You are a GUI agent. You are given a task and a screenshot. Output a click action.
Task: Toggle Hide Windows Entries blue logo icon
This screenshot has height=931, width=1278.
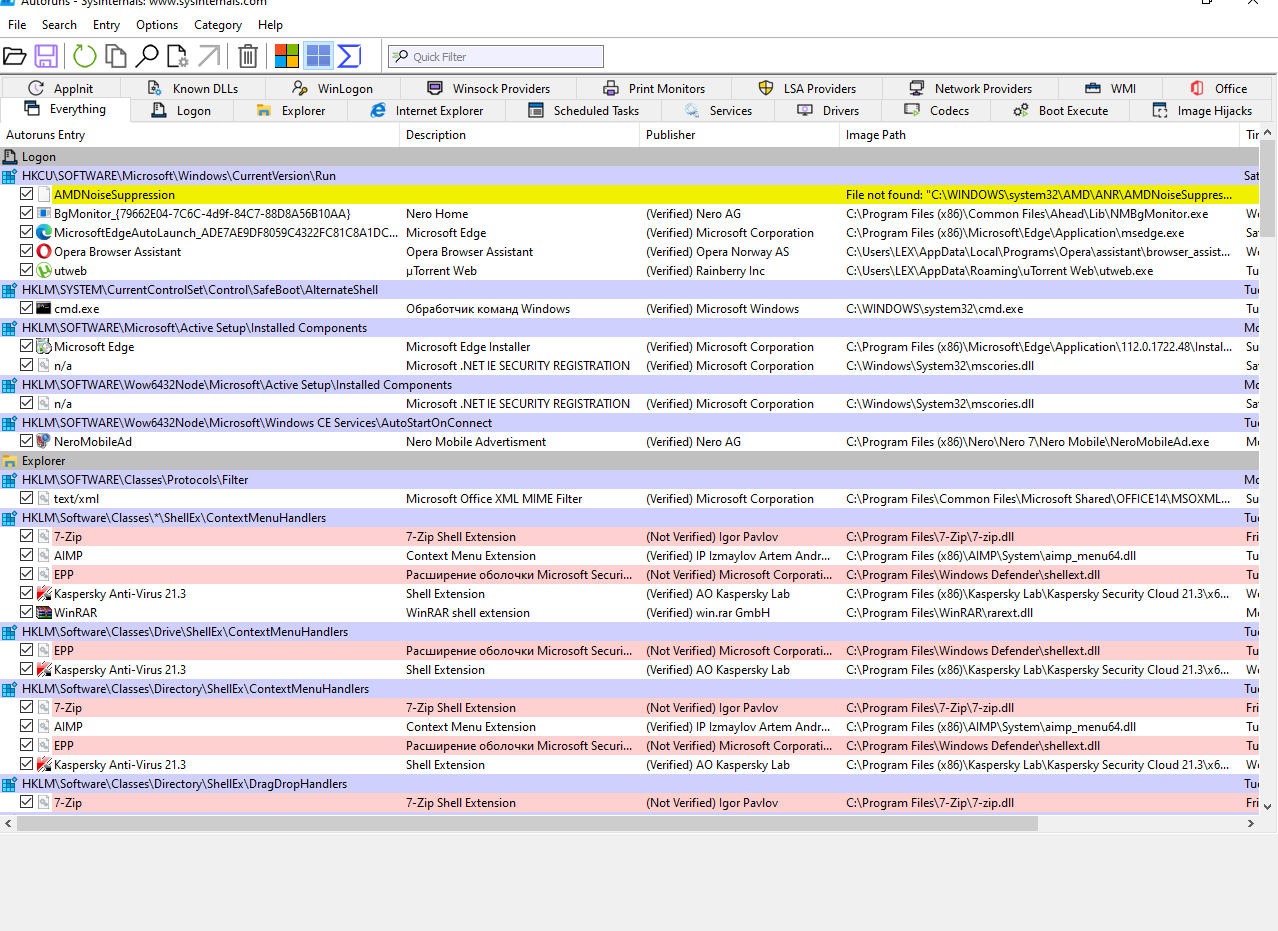point(318,56)
